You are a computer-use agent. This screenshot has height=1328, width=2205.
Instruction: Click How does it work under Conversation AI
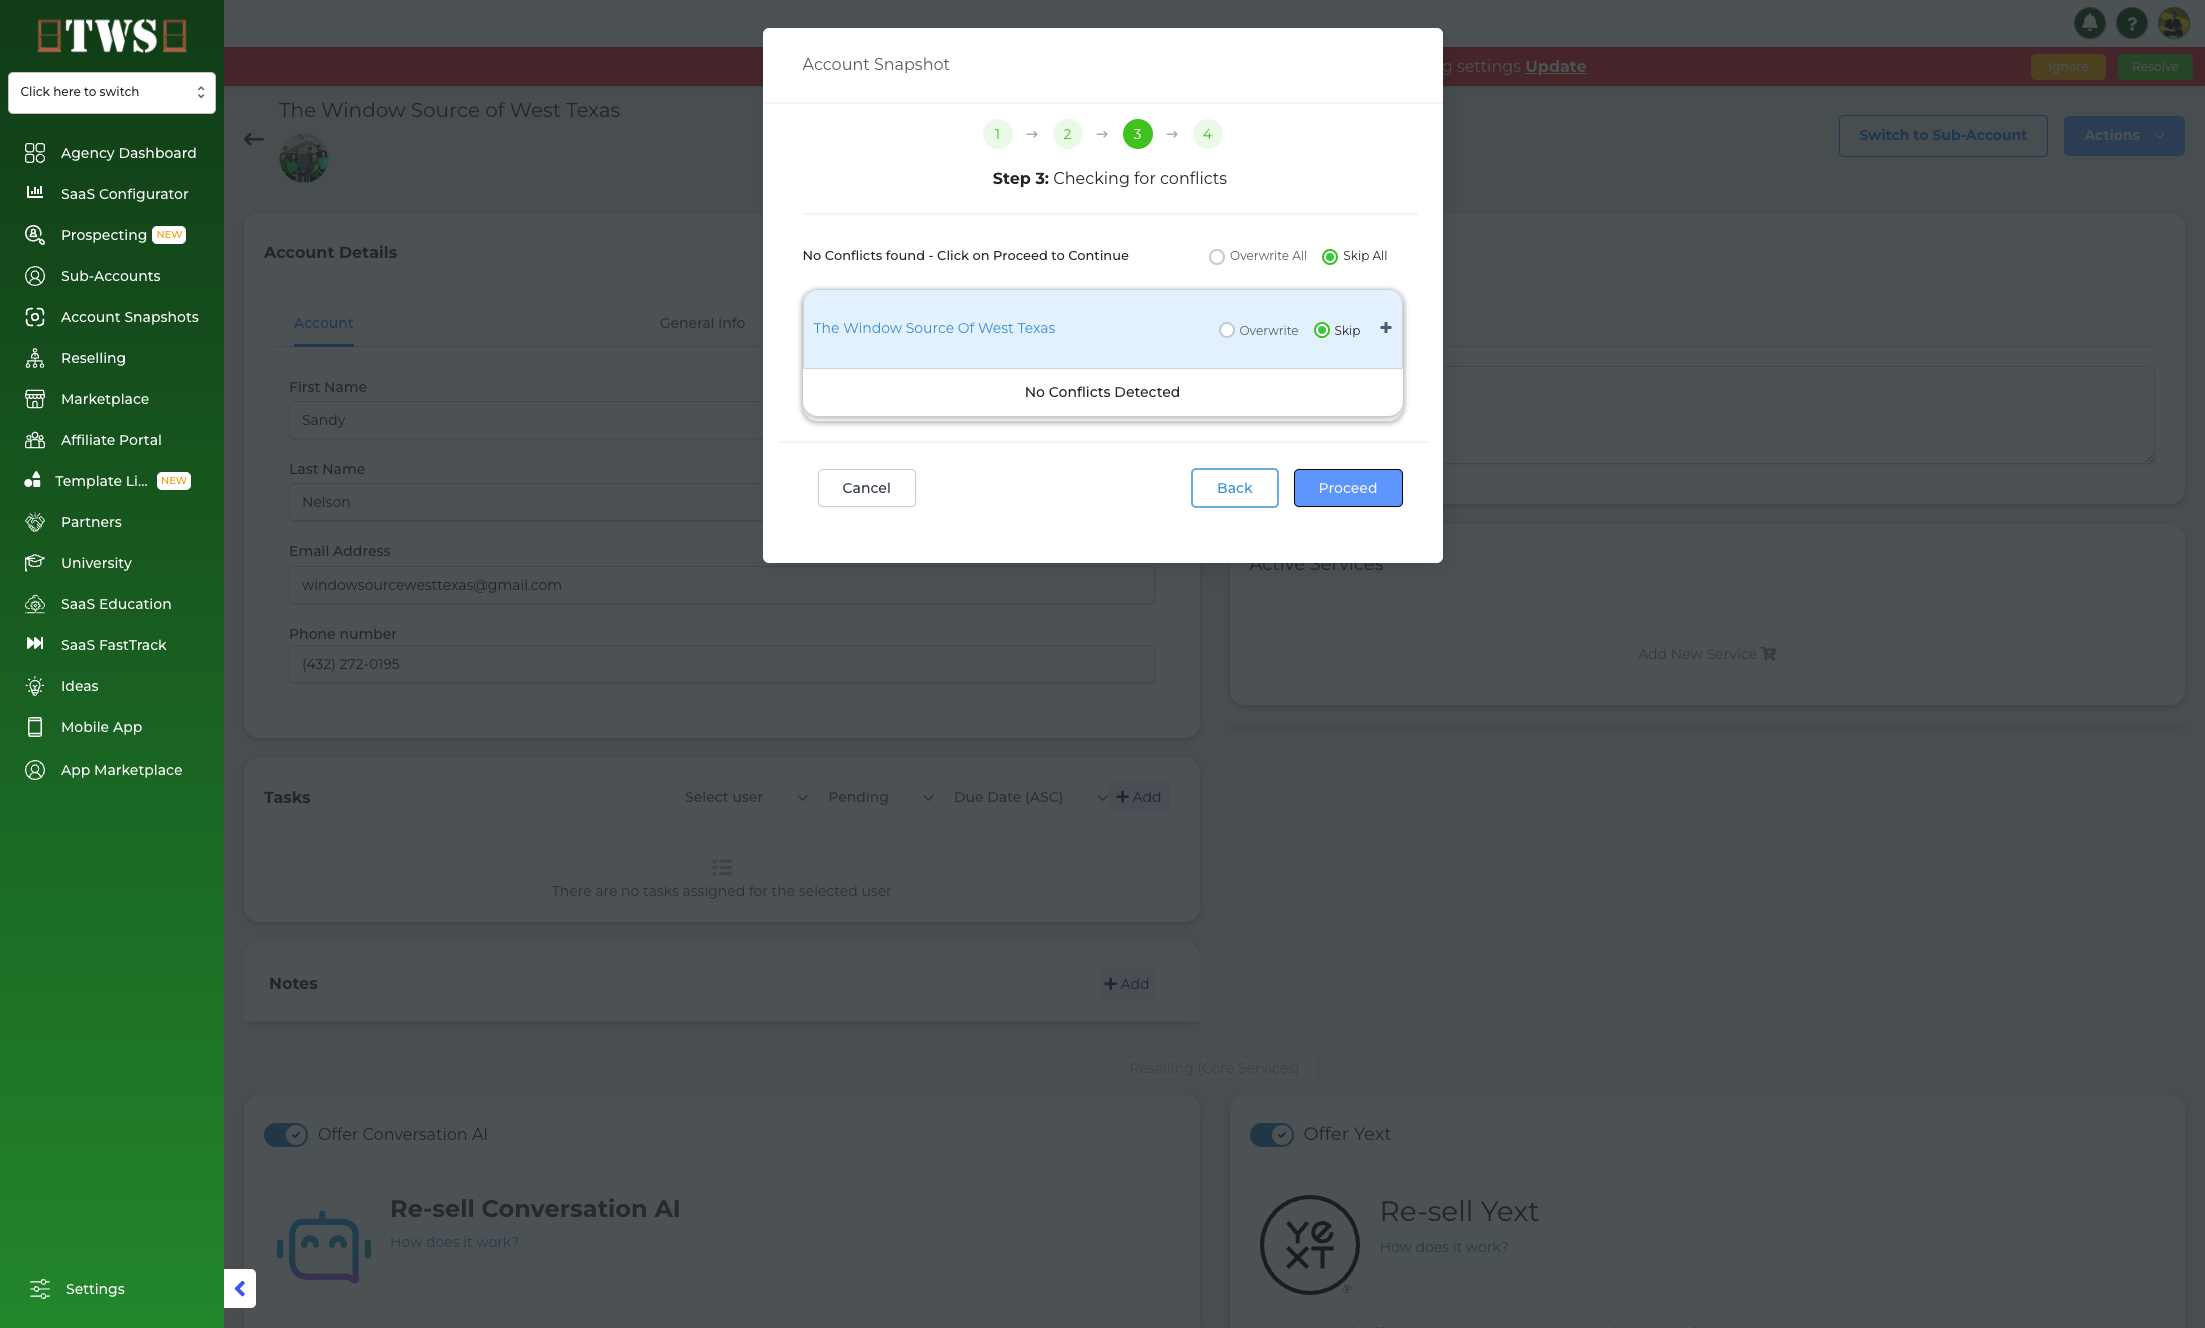click(454, 1242)
